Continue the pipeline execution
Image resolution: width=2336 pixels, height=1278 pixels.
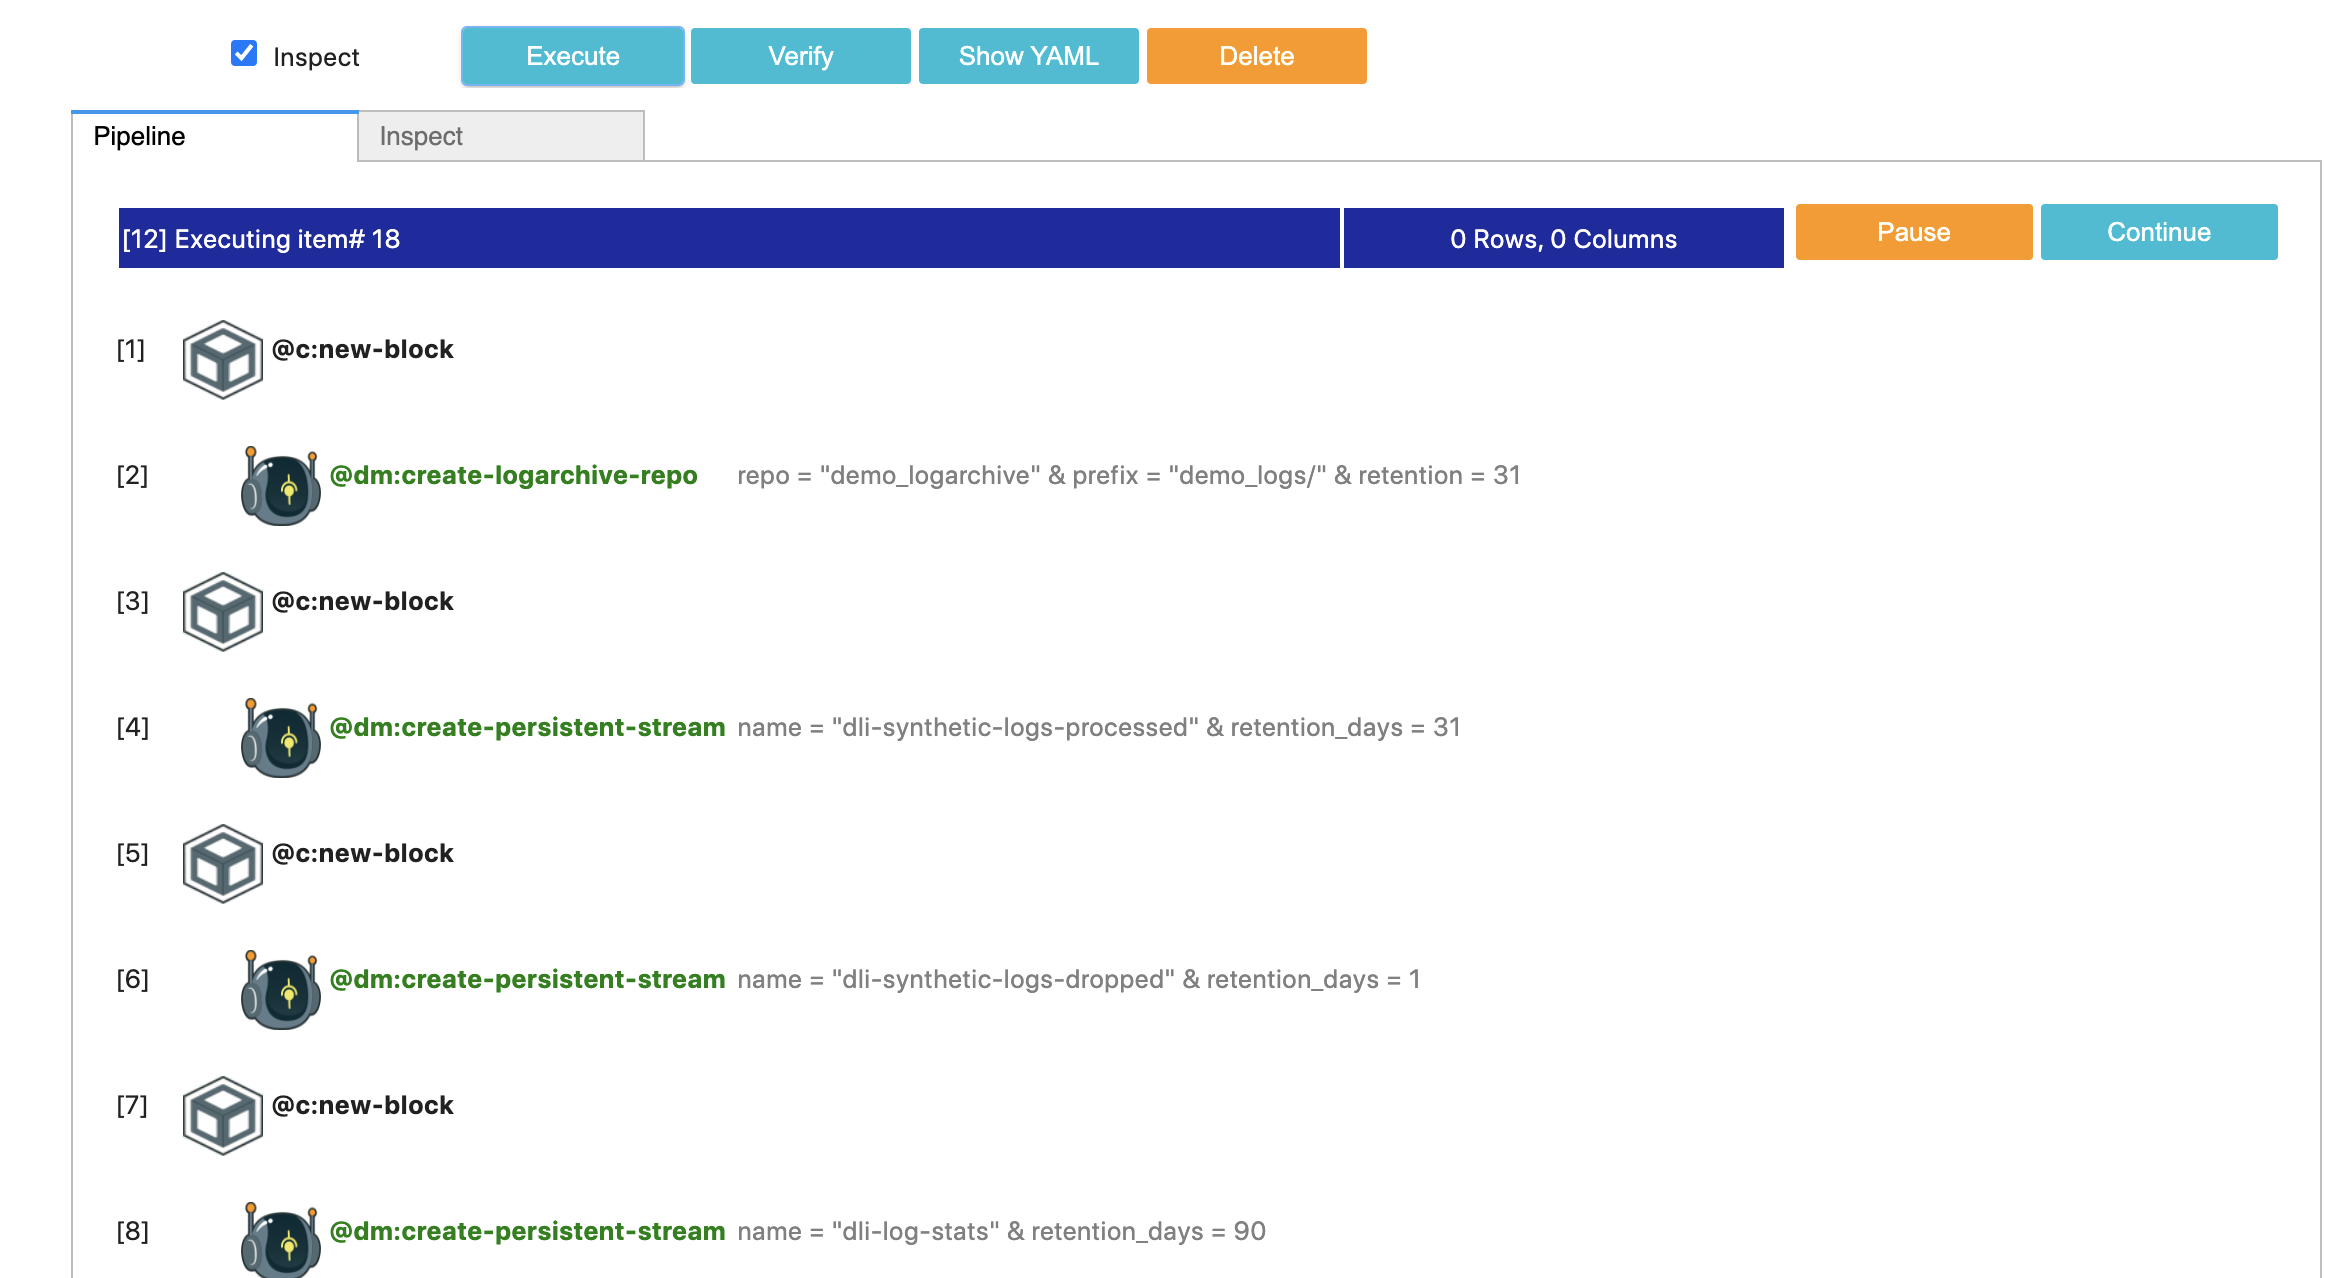pyautogui.click(x=2158, y=232)
